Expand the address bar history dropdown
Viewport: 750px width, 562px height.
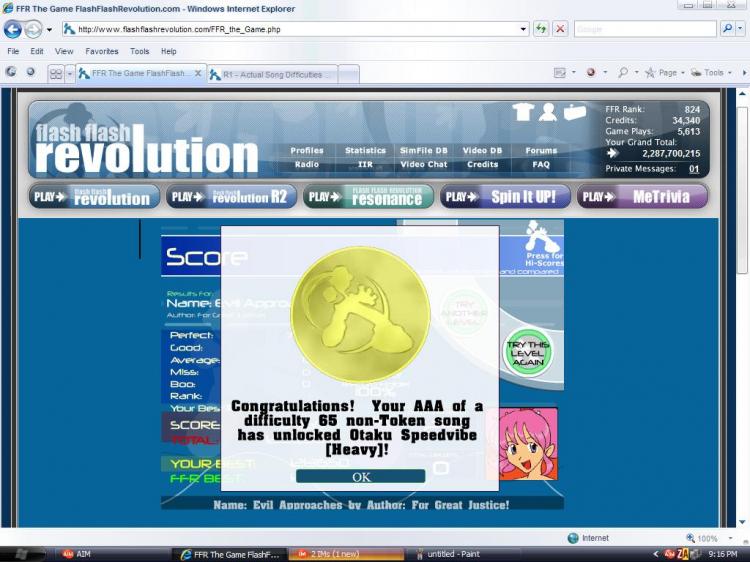(523, 29)
